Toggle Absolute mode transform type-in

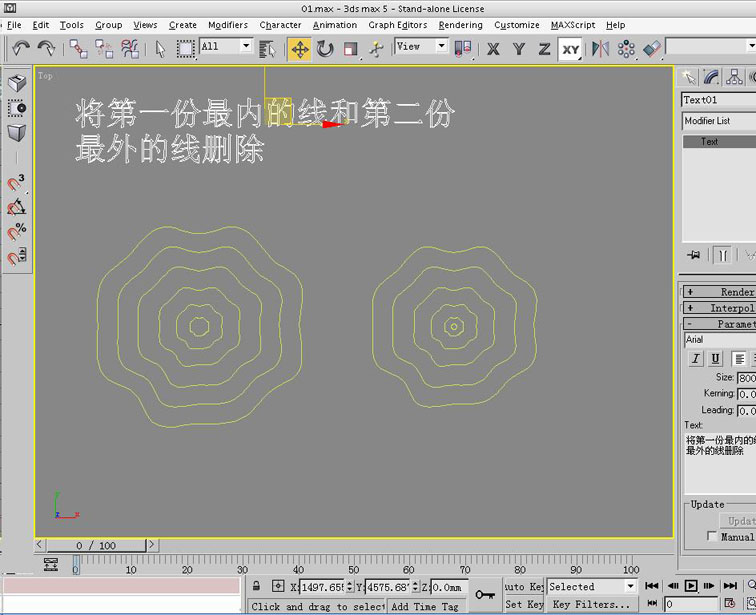(278, 586)
